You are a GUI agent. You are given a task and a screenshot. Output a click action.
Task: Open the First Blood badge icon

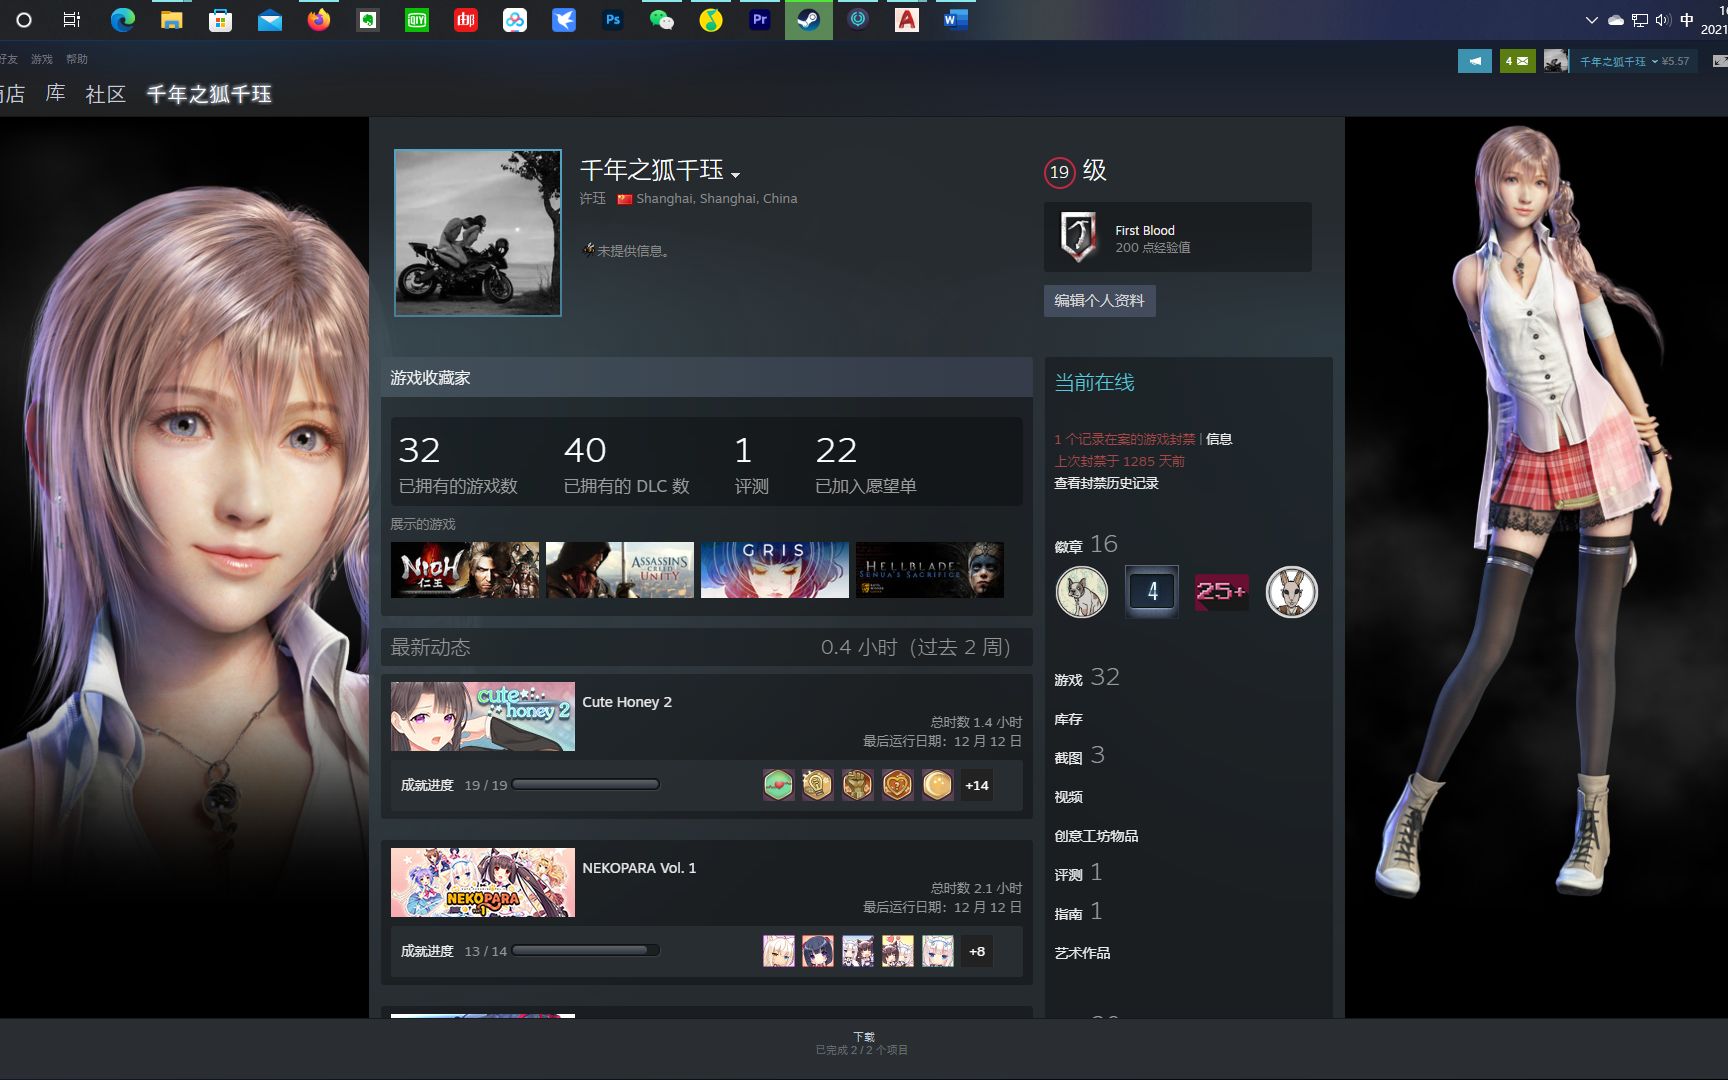(x=1078, y=237)
